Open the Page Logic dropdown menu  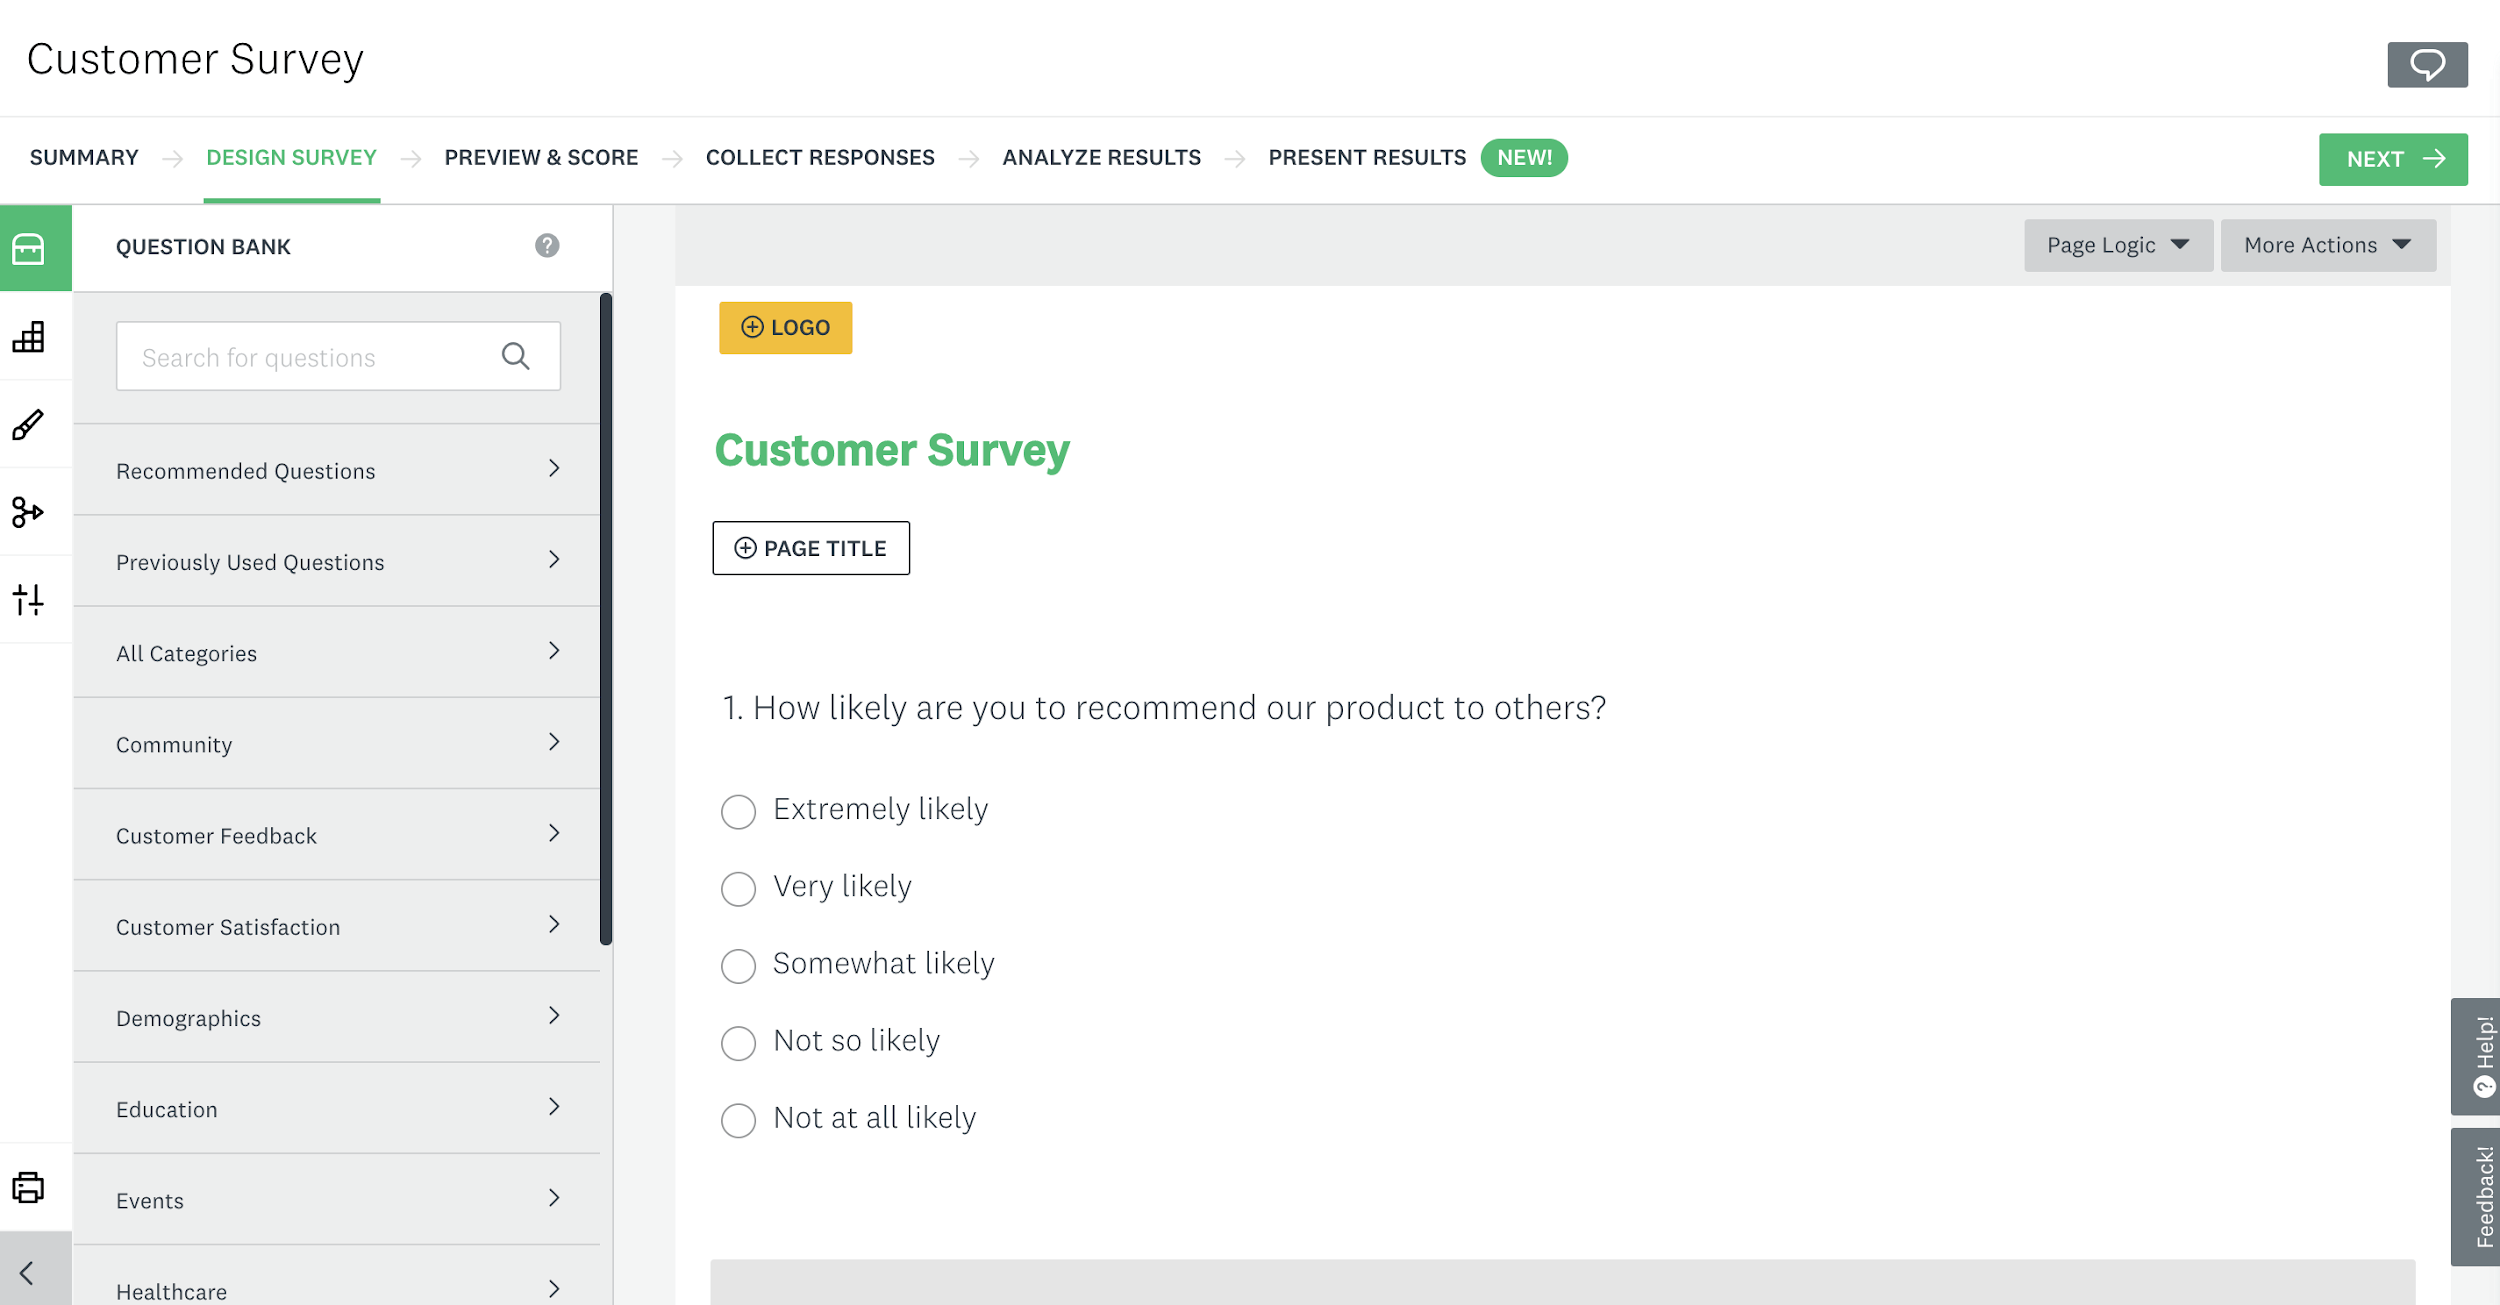(x=2113, y=245)
